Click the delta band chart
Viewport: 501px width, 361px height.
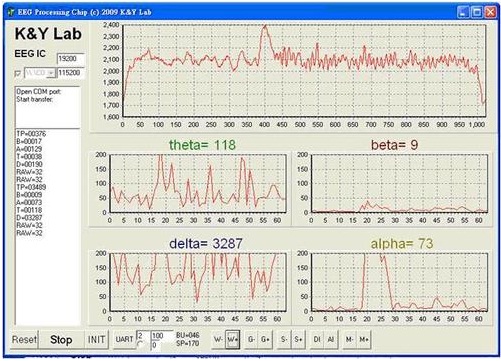click(198, 282)
